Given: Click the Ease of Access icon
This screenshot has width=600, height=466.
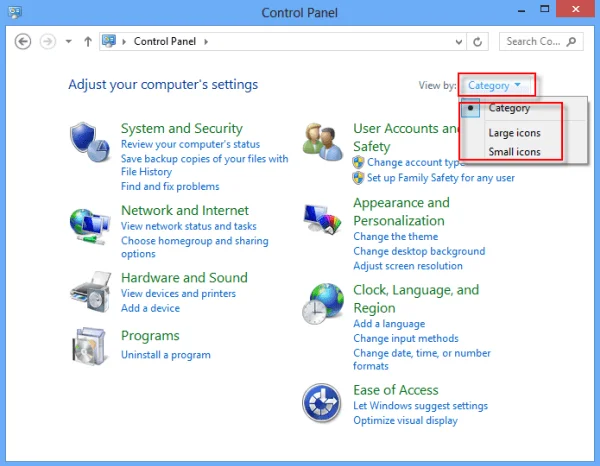Looking at the screenshot, I should tap(322, 403).
